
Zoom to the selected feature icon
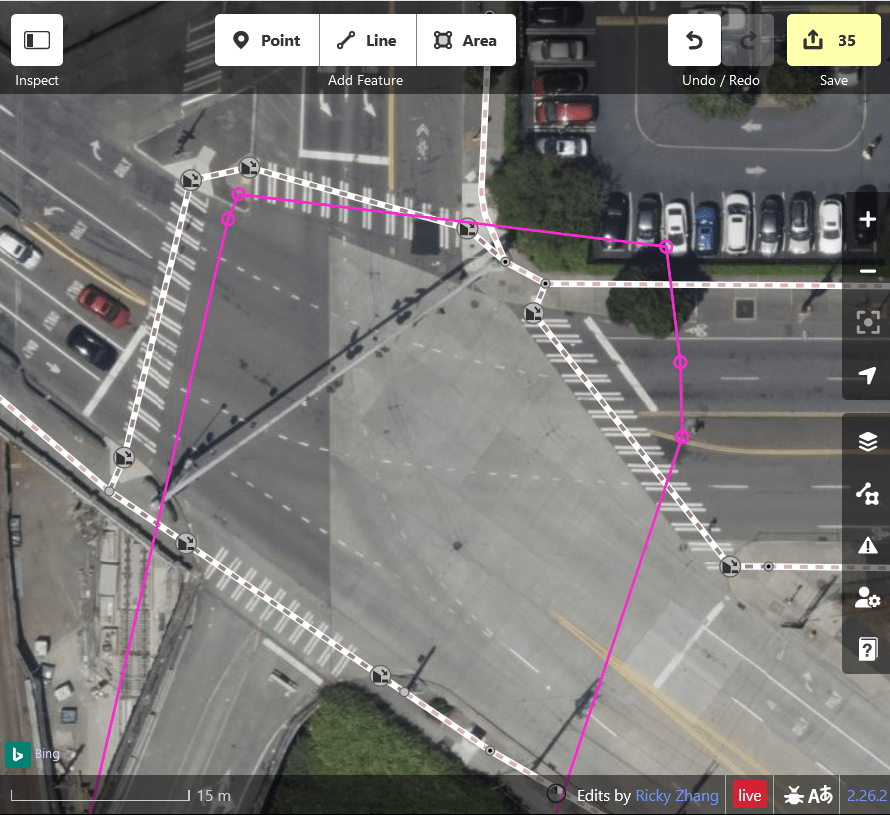tap(867, 322)
